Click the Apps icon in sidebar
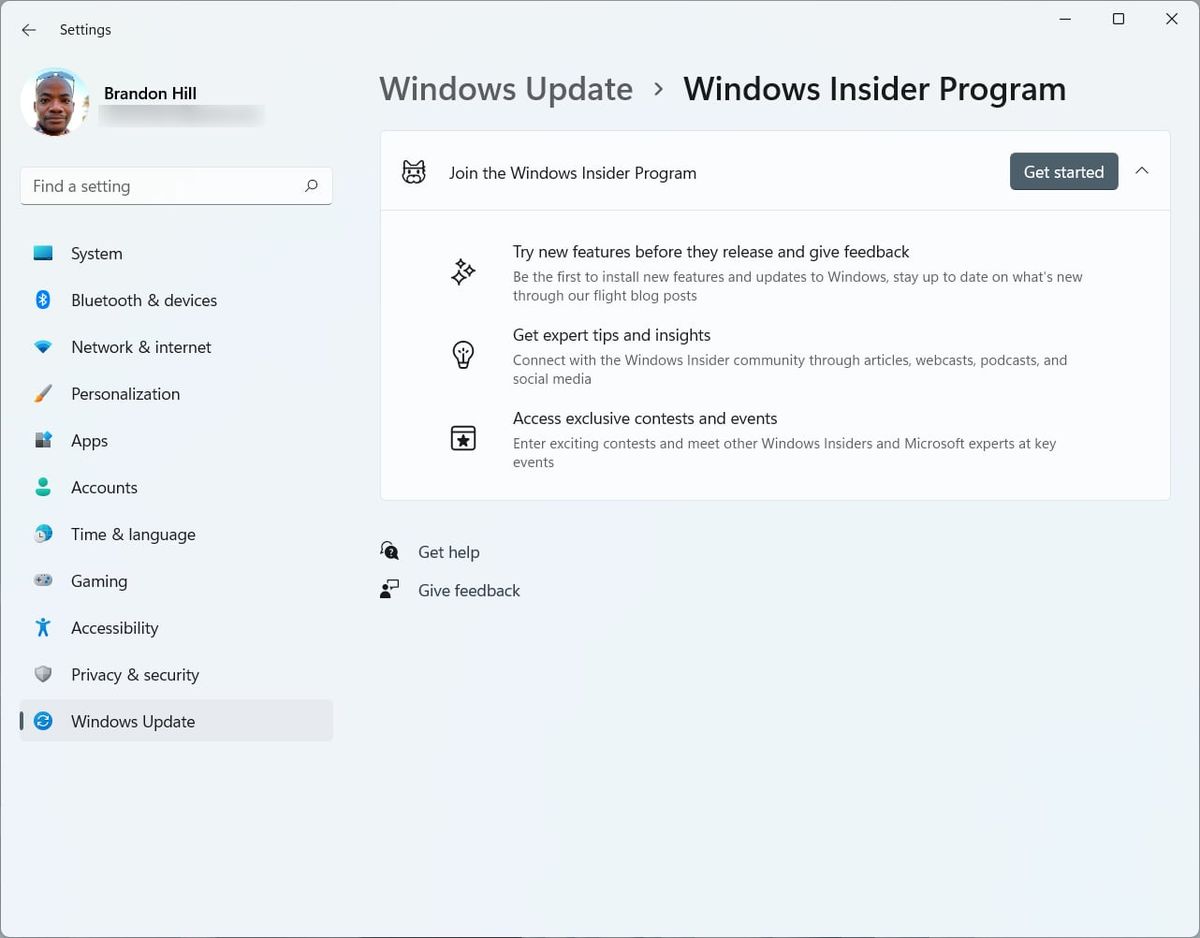Viewport: 1200px width, 938px height. coord(43,440)
